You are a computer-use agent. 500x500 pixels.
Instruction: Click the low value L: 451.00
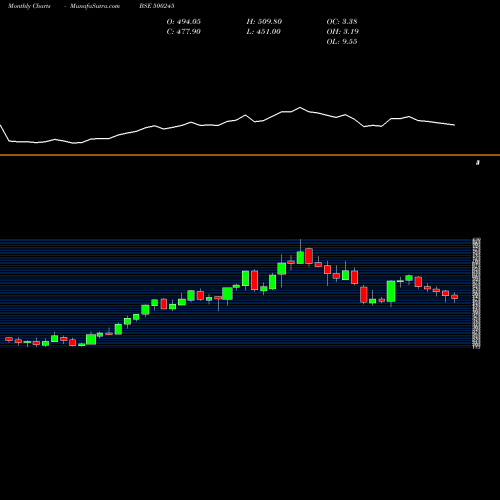coord(264,32)
